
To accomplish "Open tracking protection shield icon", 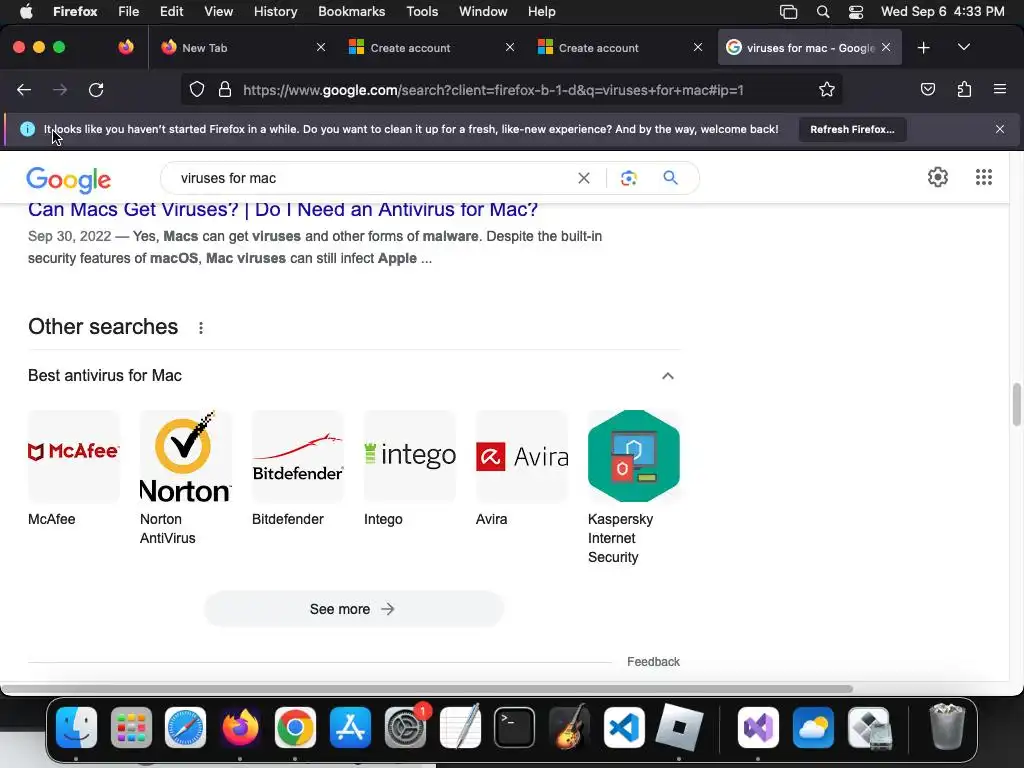I will pyautogui.click(x=197, y=89).
